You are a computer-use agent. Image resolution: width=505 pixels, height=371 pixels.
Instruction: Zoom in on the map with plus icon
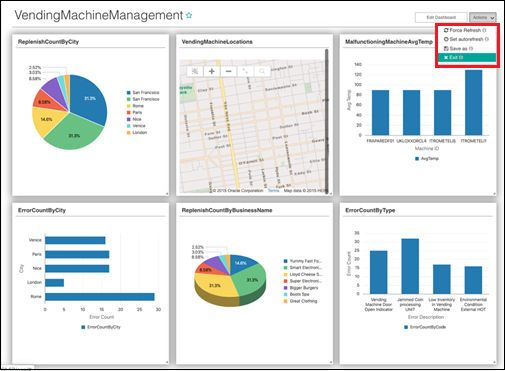[x=212, y=71]
